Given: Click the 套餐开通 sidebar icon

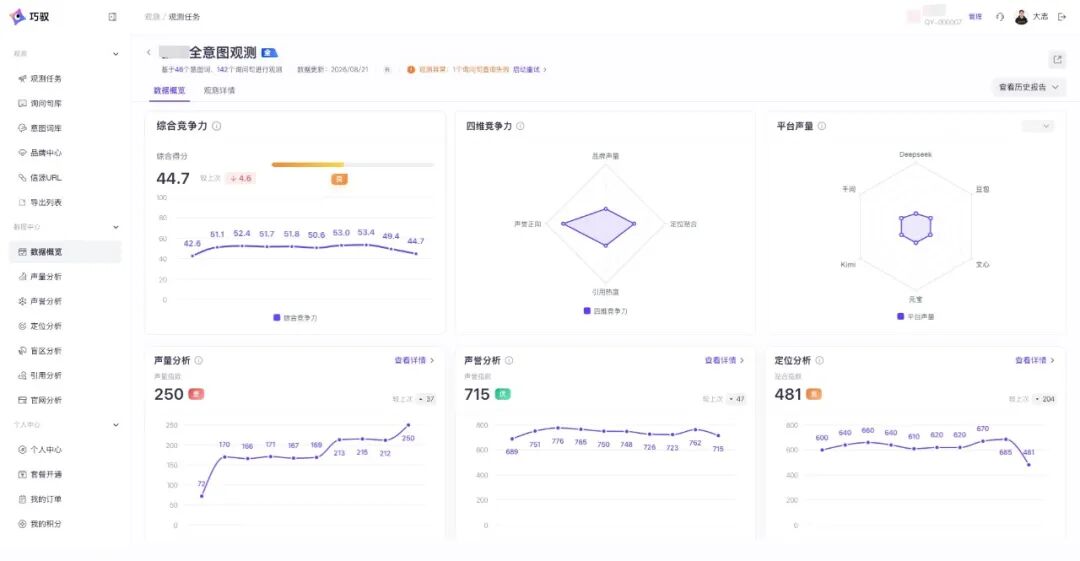Looking at the screenshot, I should [22, 474].
